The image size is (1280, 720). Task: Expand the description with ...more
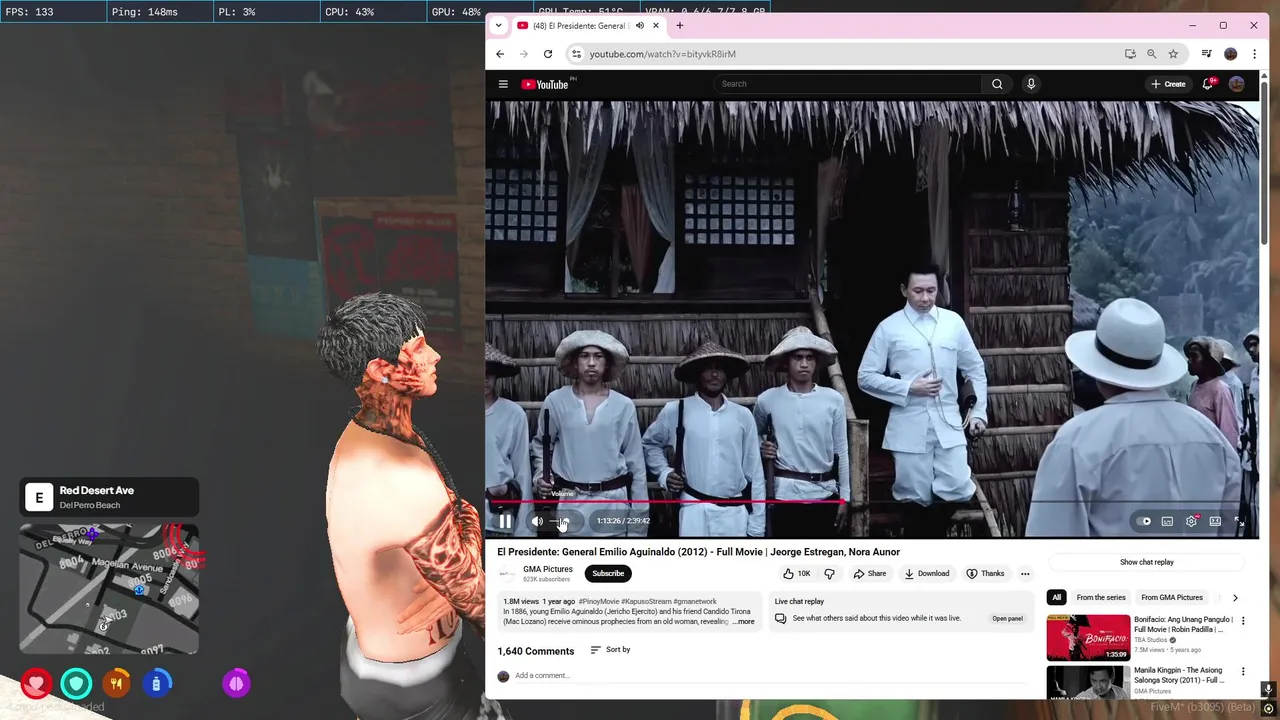(744, 622)
